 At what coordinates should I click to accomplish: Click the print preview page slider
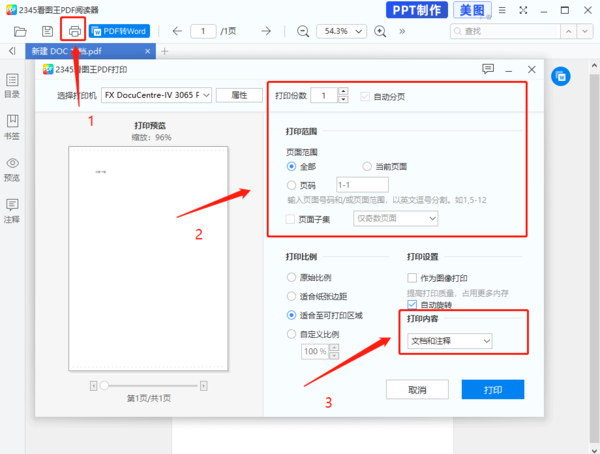click(102, 385)
